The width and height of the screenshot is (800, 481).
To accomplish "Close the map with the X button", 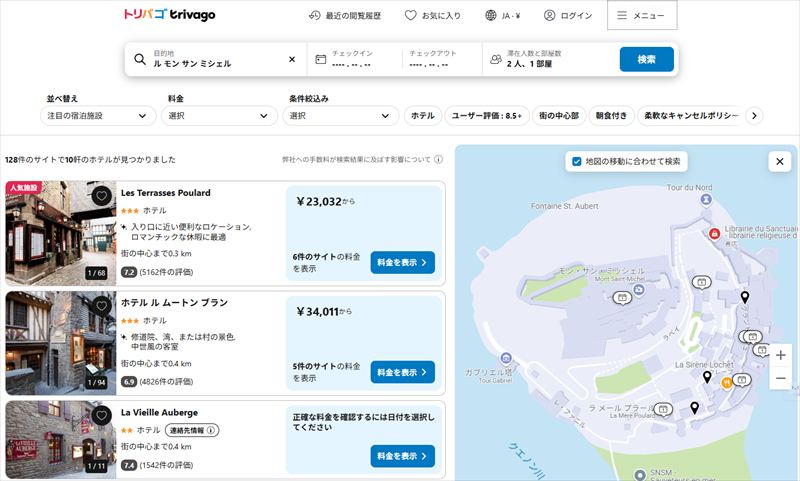I will (x=780, y=162).
